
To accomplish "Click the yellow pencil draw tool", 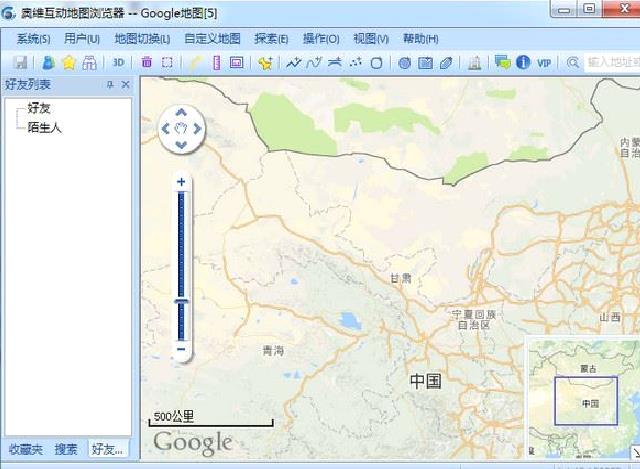I will pyautogui.click(x=196, y=62).
